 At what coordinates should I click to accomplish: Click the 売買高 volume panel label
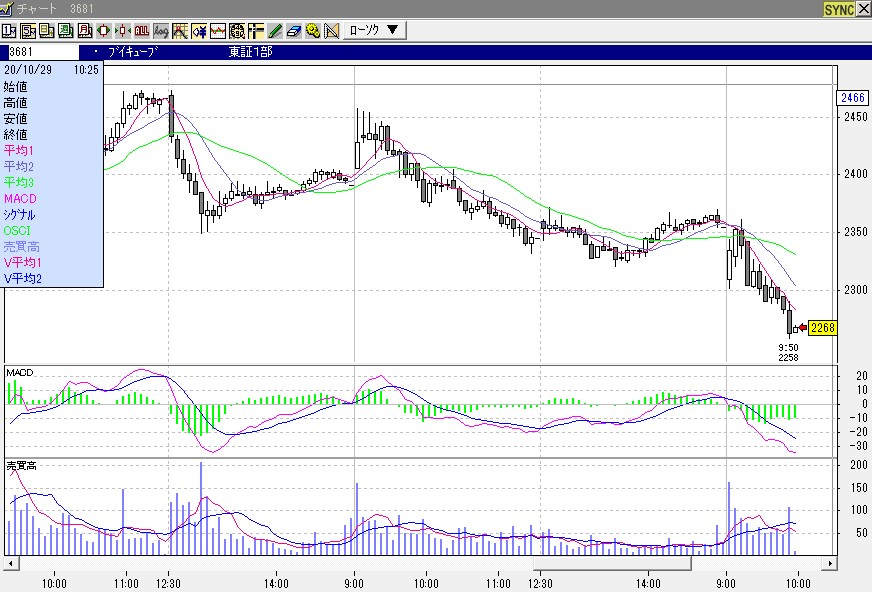[20, 466]
